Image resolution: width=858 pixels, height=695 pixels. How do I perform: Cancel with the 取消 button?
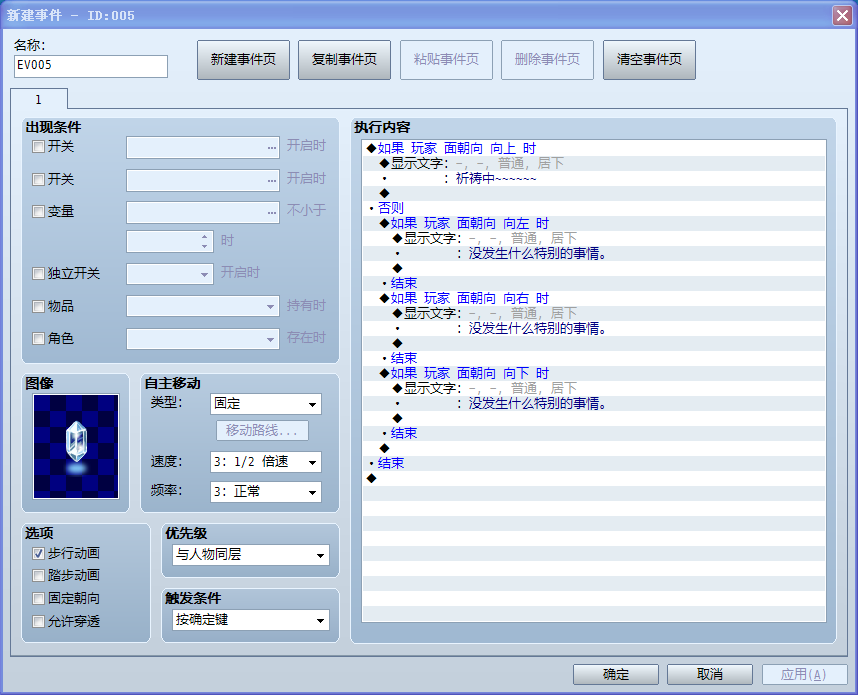[x=710, y=674]
